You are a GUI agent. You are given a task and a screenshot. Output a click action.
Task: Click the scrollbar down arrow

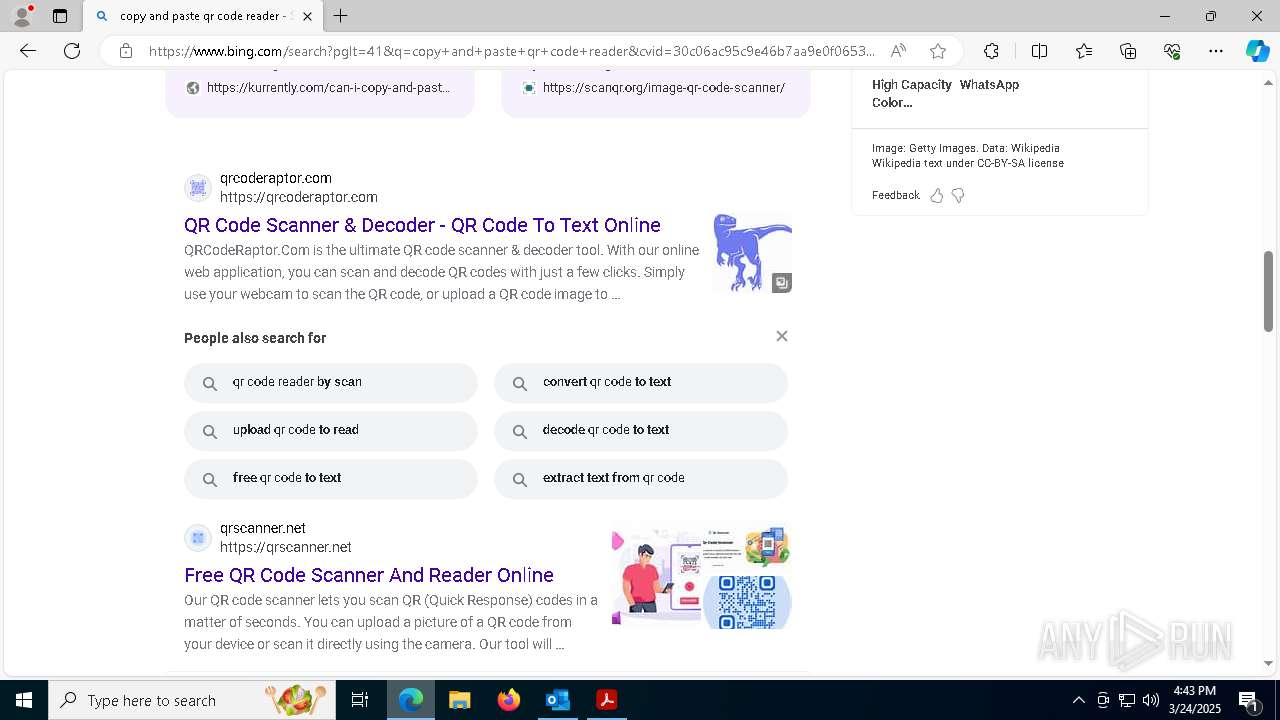tap(1268, 663)
